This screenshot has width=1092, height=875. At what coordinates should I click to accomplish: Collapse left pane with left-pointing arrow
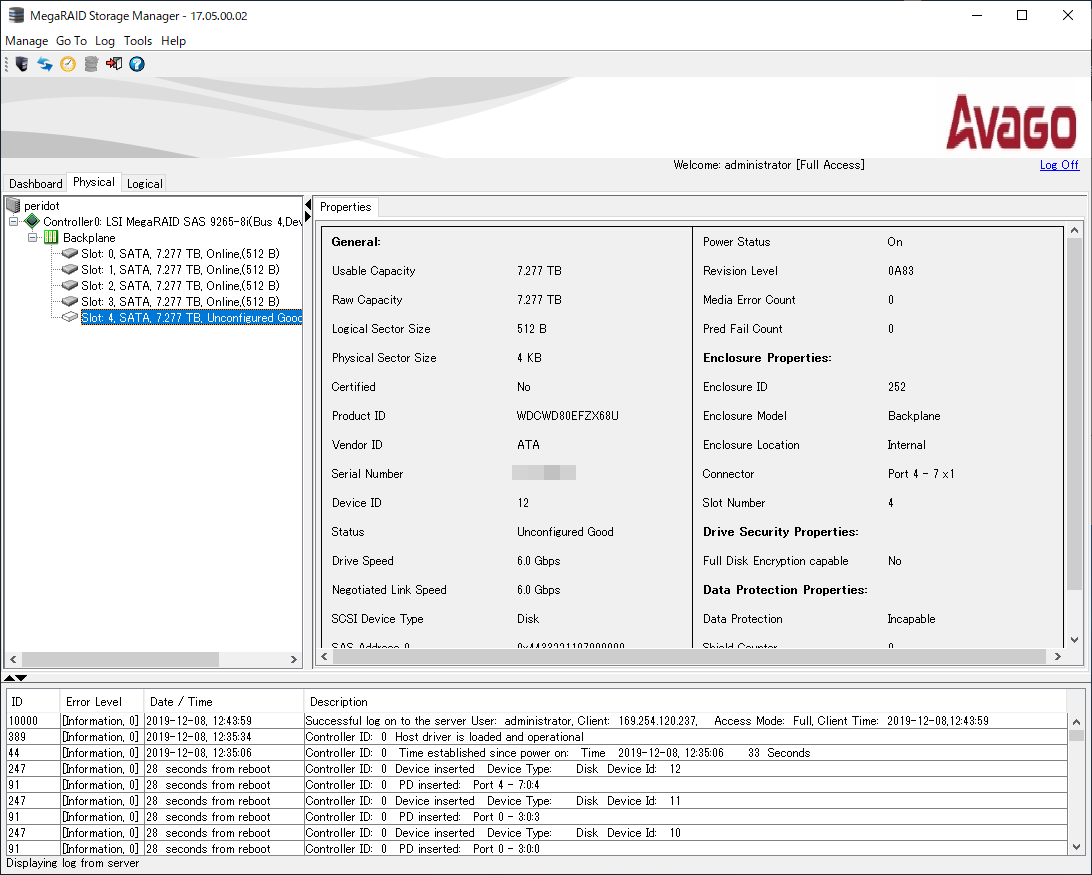tap(308, 204)
